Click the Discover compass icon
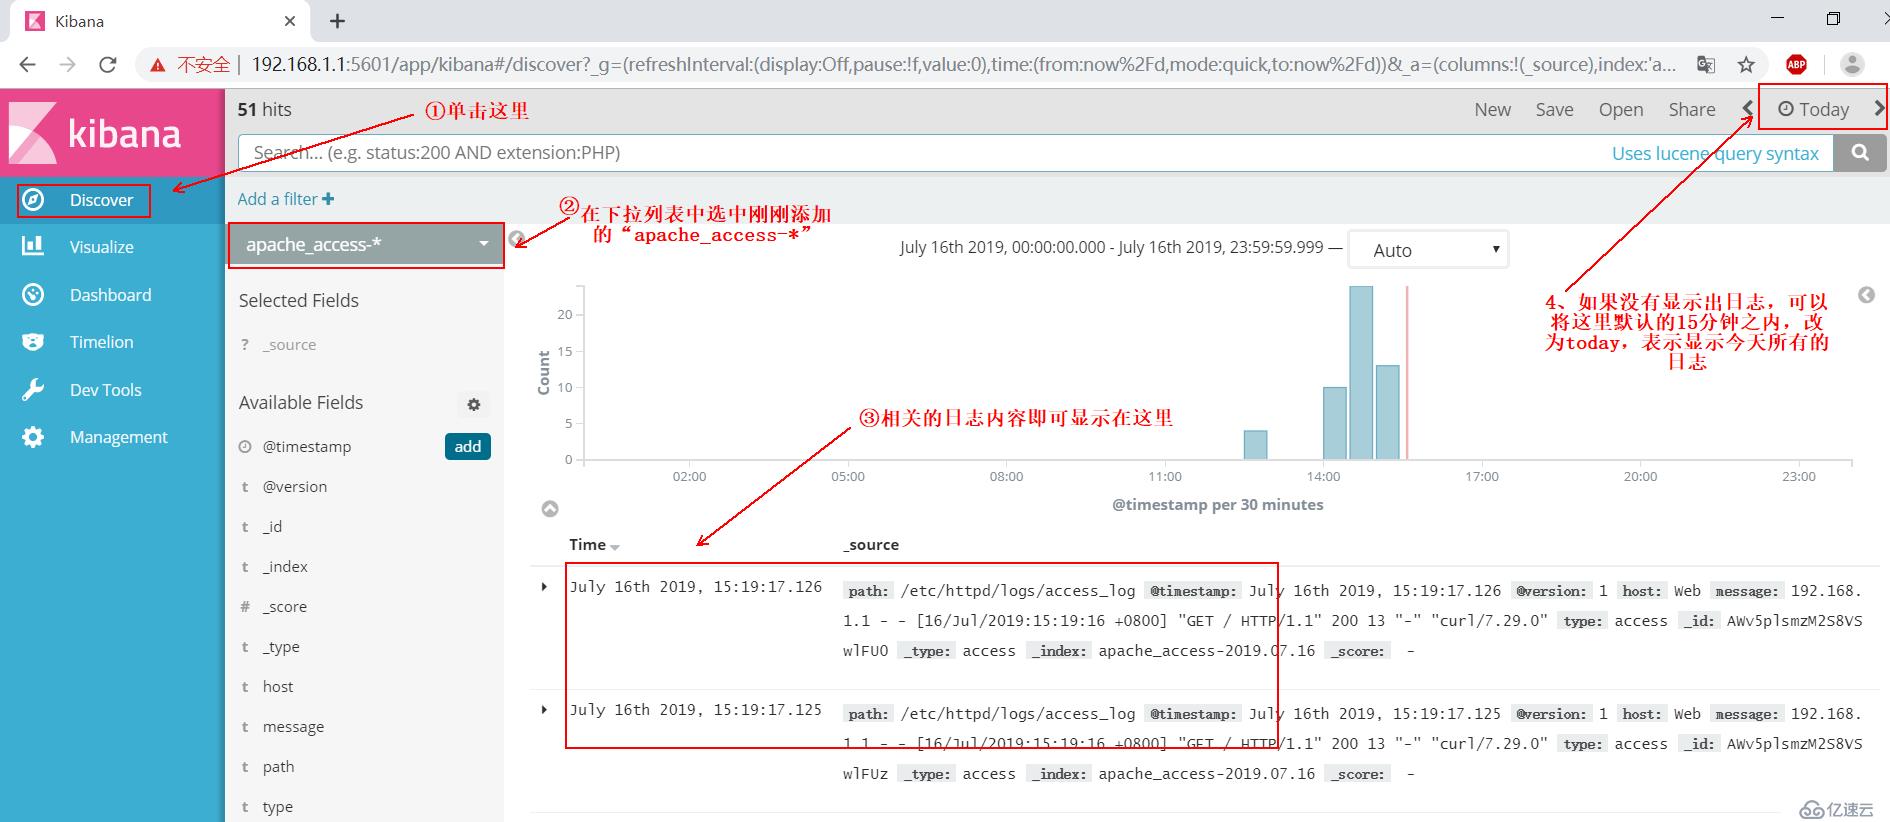1890x822 pixels. coord(33,200)
